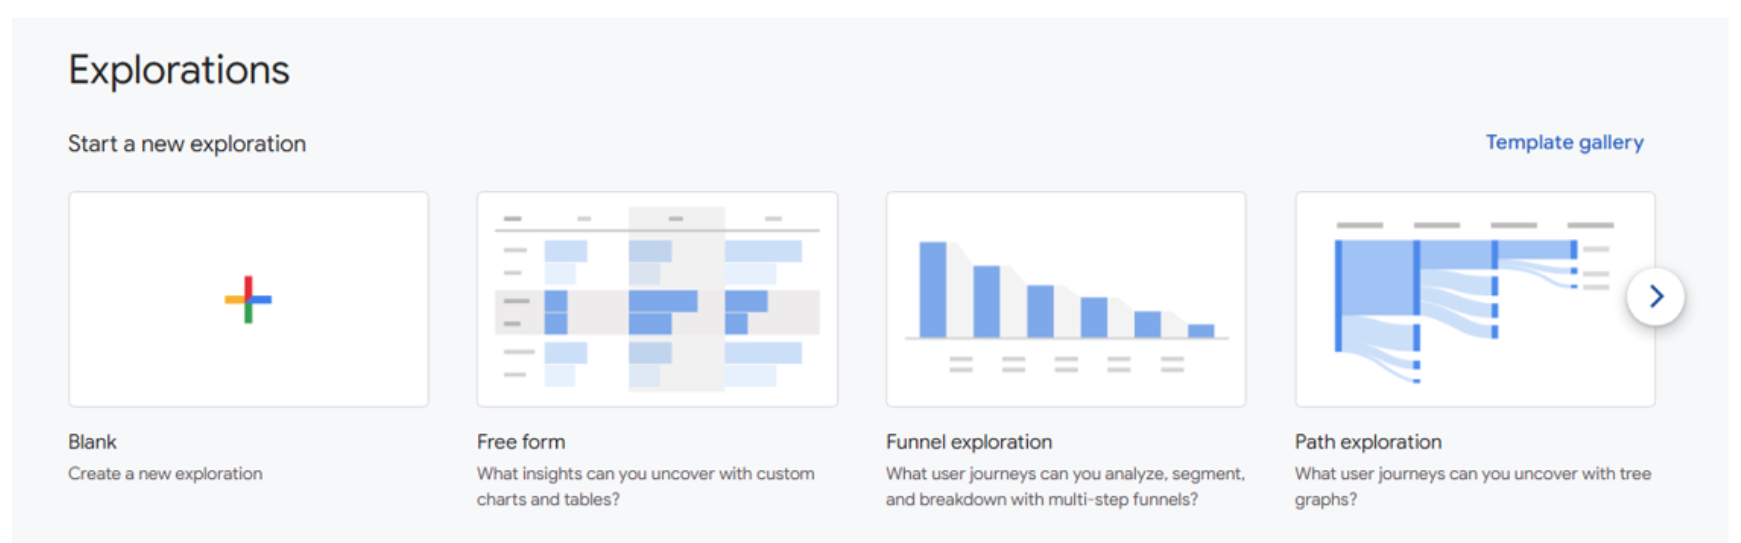
Task: Pick the Path exploration tree graph thumbnail
Action: (1475, 299)
